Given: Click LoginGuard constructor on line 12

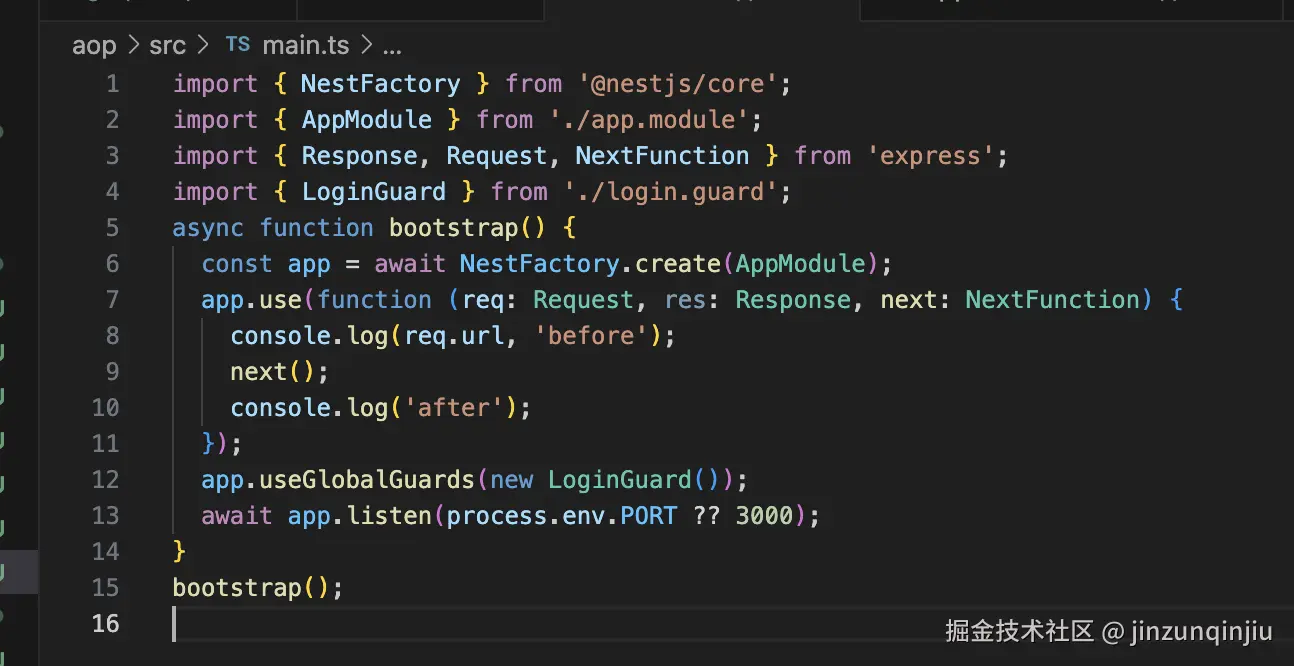Looking at the screenshot, I should click(620, 480).
